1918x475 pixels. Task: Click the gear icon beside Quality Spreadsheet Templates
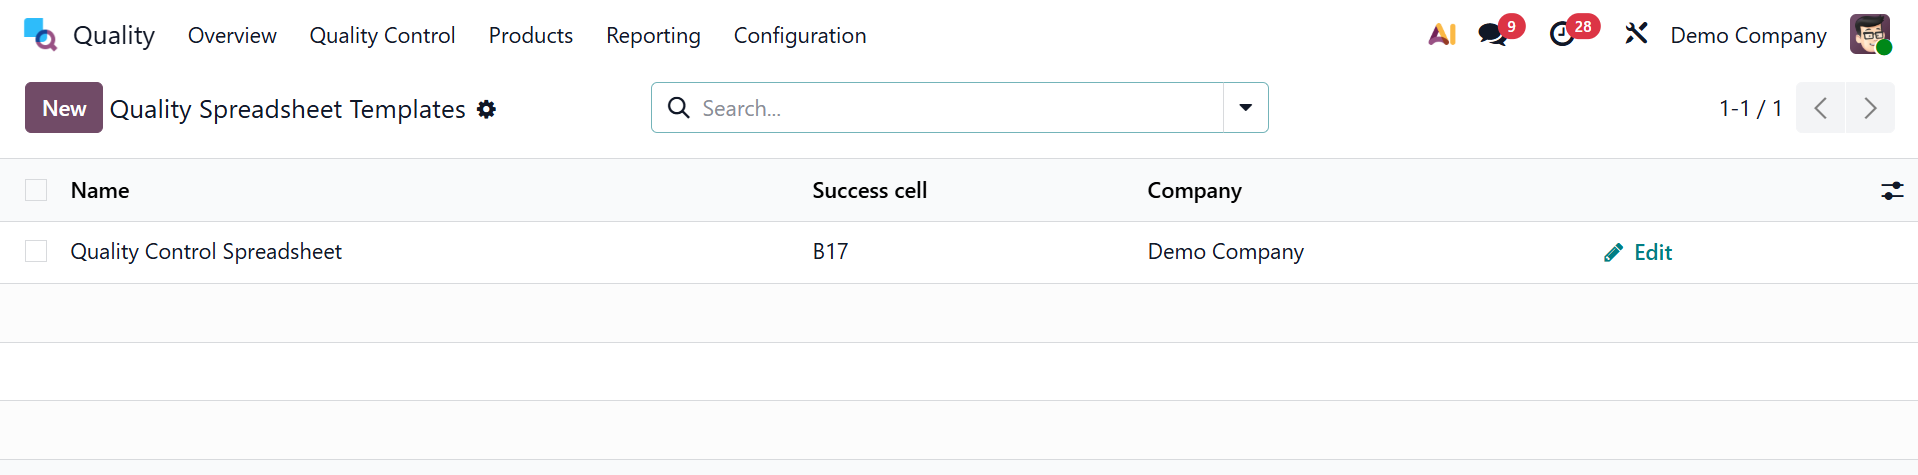pyautogui.click(x=487, y=109)
